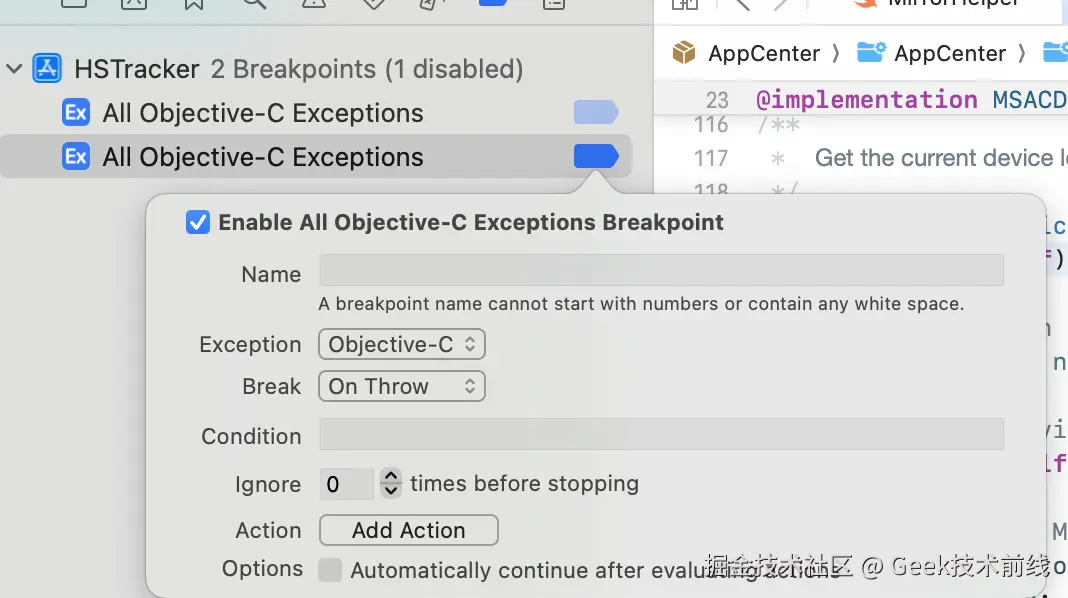Open the Bookmark navigator icon
The width and height of the screenshot is (1068, 598).
tap(194, 3)
